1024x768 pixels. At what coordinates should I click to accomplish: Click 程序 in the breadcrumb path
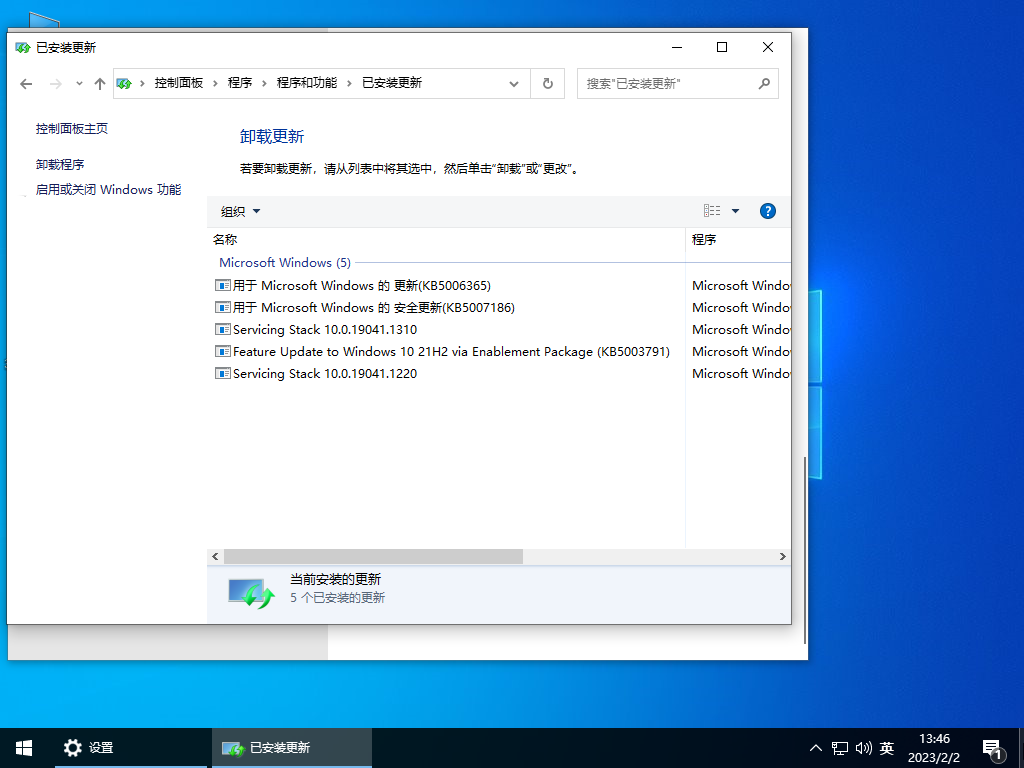coord(240,83)
